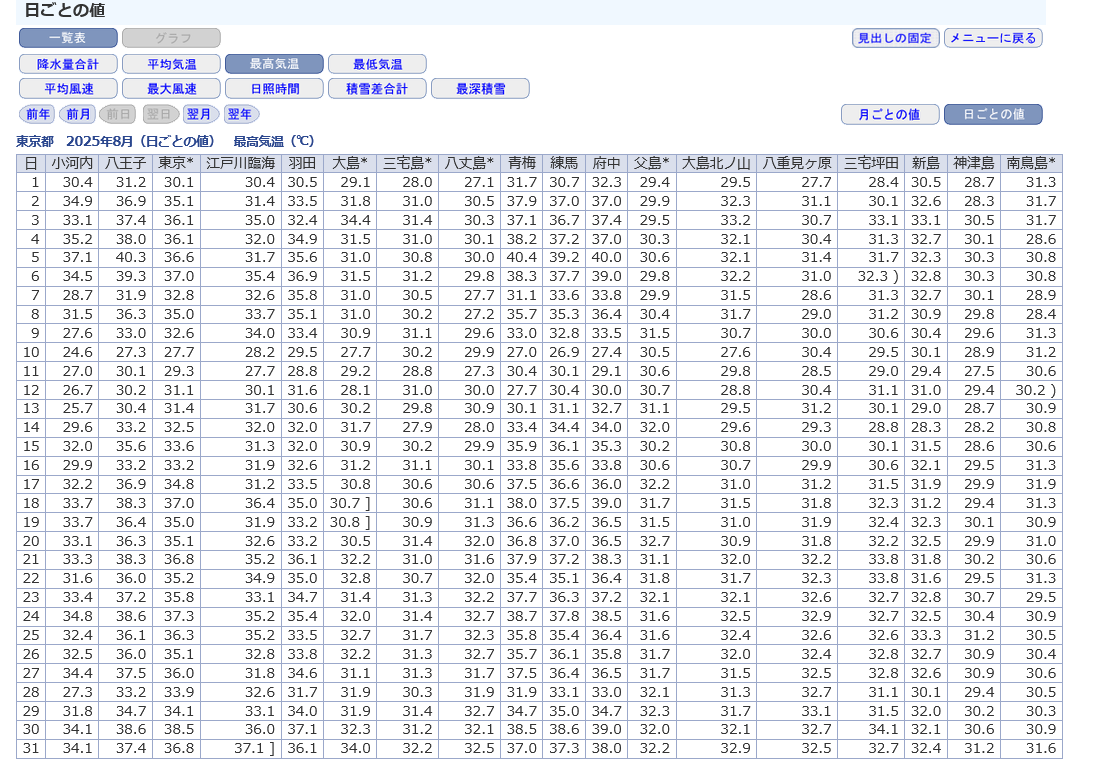Viewport: 1099px width, 768px height.
Task: Select 最大風速 data type
Action: coord(172,89)
